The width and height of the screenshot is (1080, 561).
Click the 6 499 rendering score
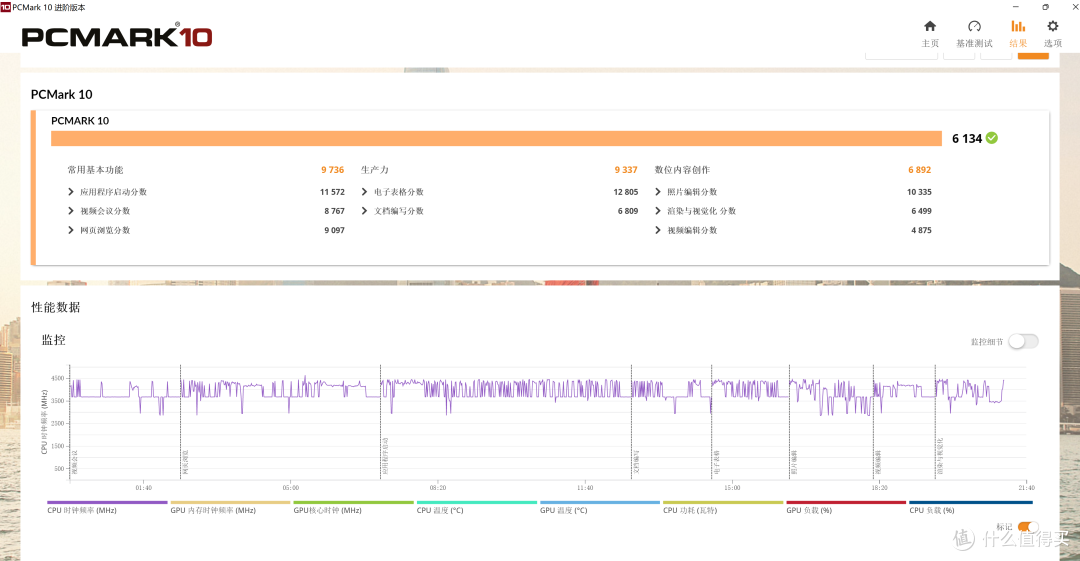(x=921, y=211)
